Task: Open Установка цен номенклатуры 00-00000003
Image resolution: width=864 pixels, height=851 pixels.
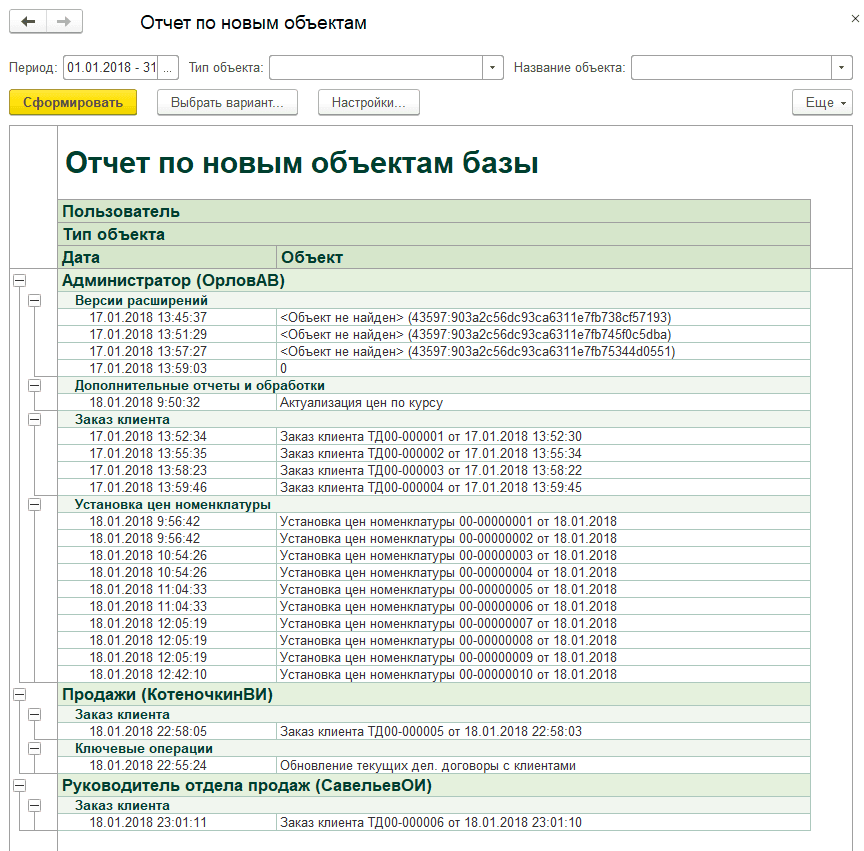Action: click(543, 556)
